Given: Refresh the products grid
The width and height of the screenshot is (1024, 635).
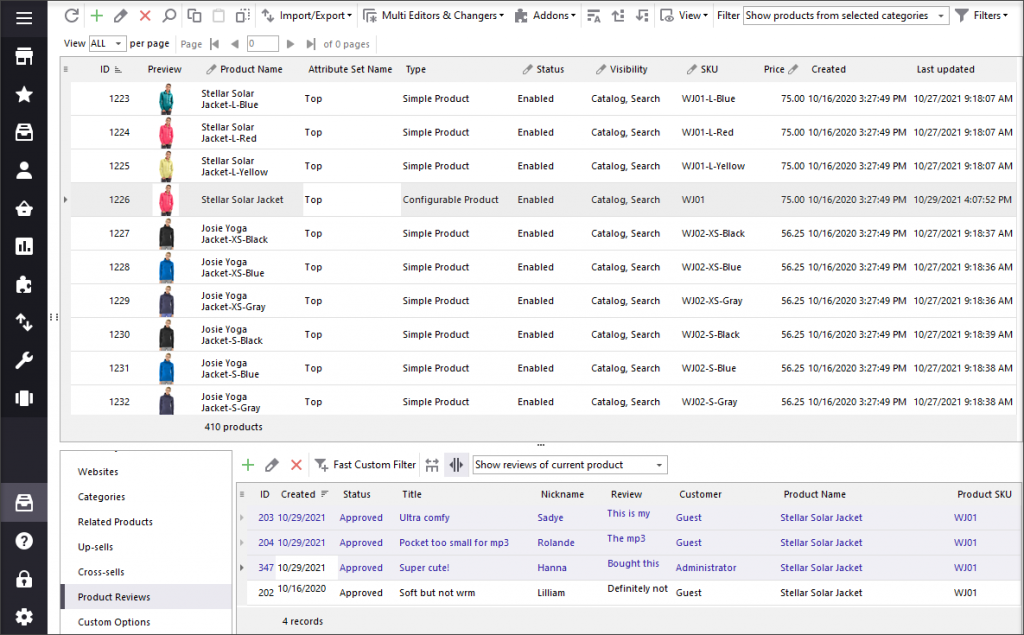Looking at the screenshot, I should click(x=72, y=16).
